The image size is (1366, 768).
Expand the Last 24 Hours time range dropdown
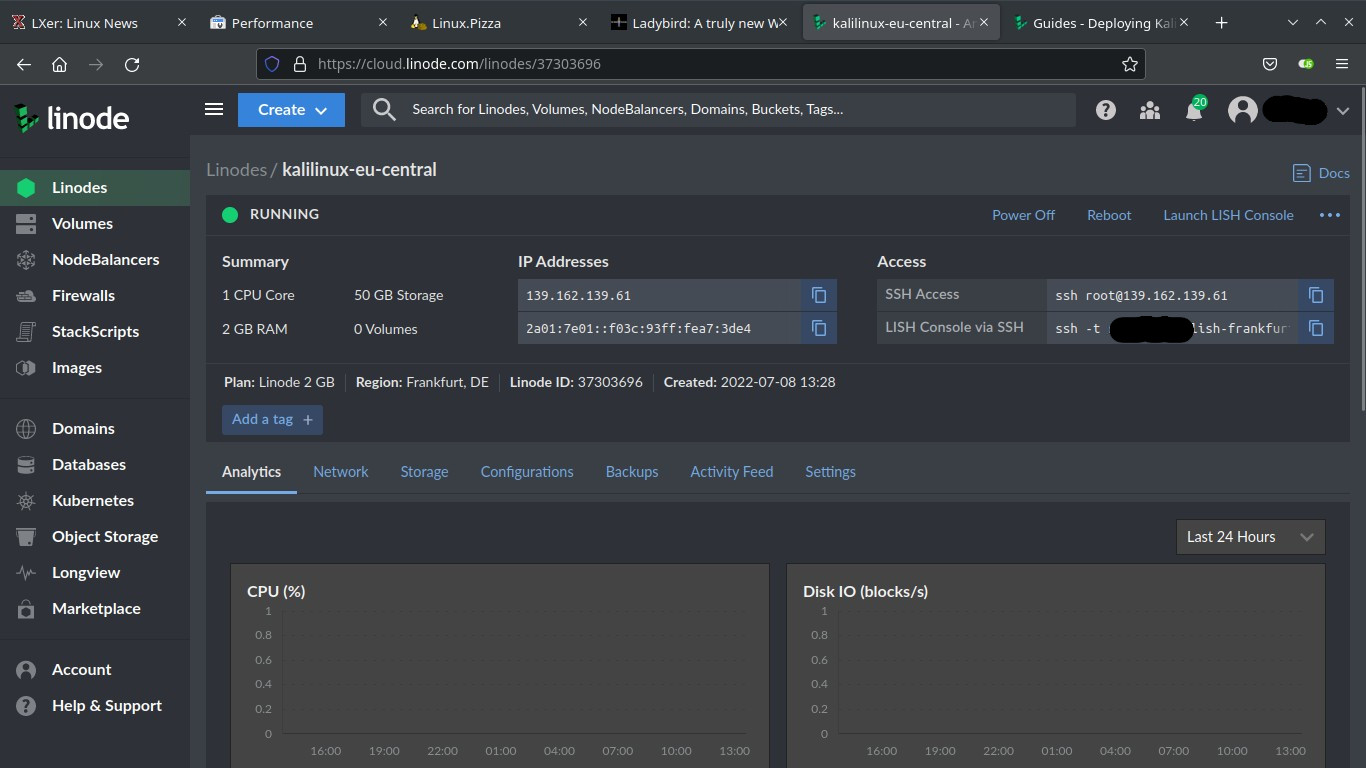(x=1251, y=537)
